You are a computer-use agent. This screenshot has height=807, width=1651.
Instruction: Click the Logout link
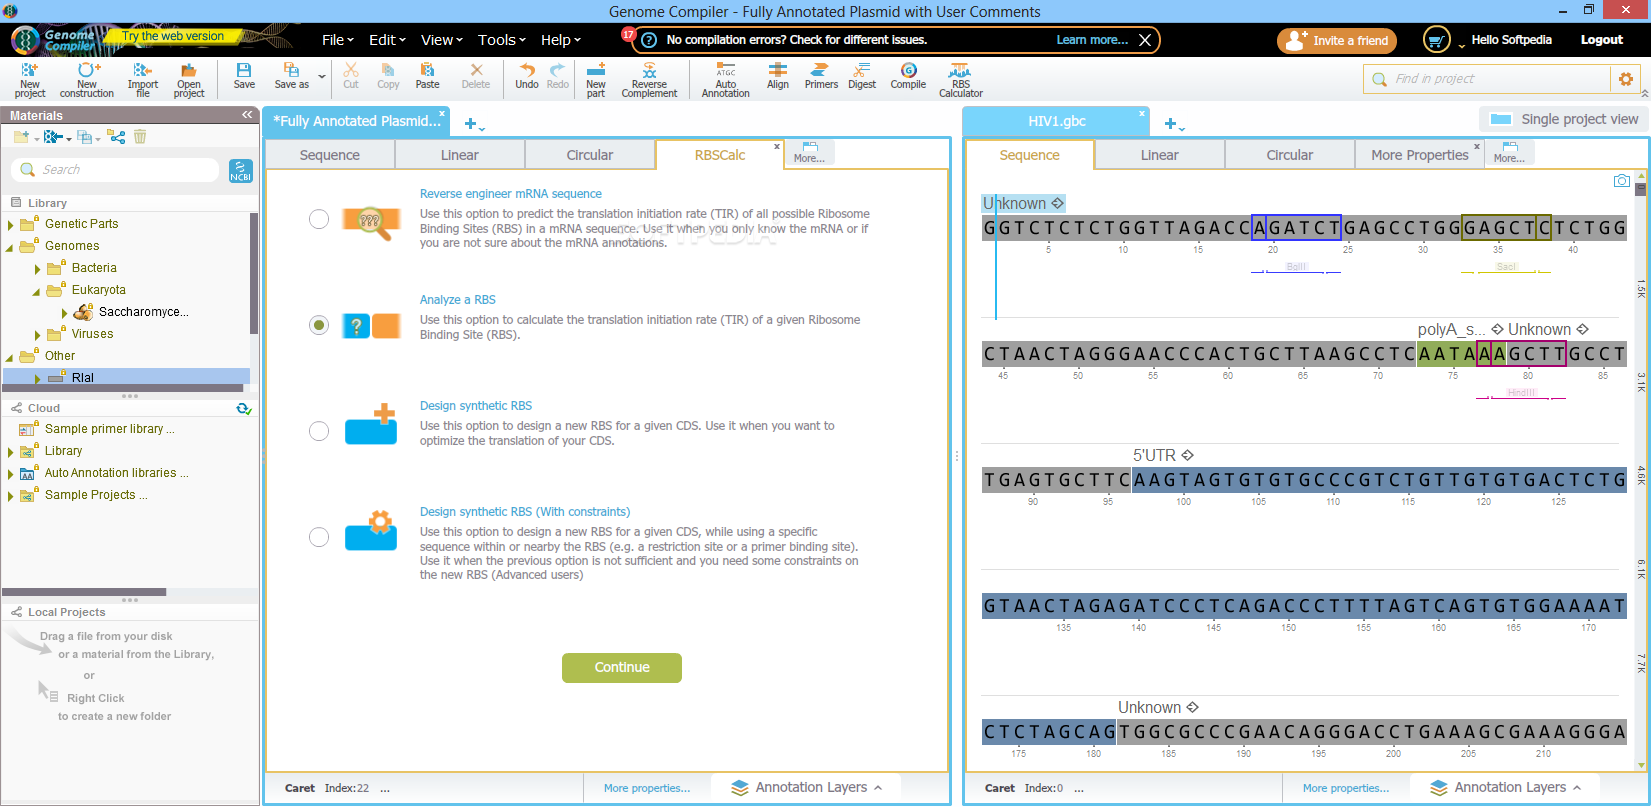(1601, 40)
